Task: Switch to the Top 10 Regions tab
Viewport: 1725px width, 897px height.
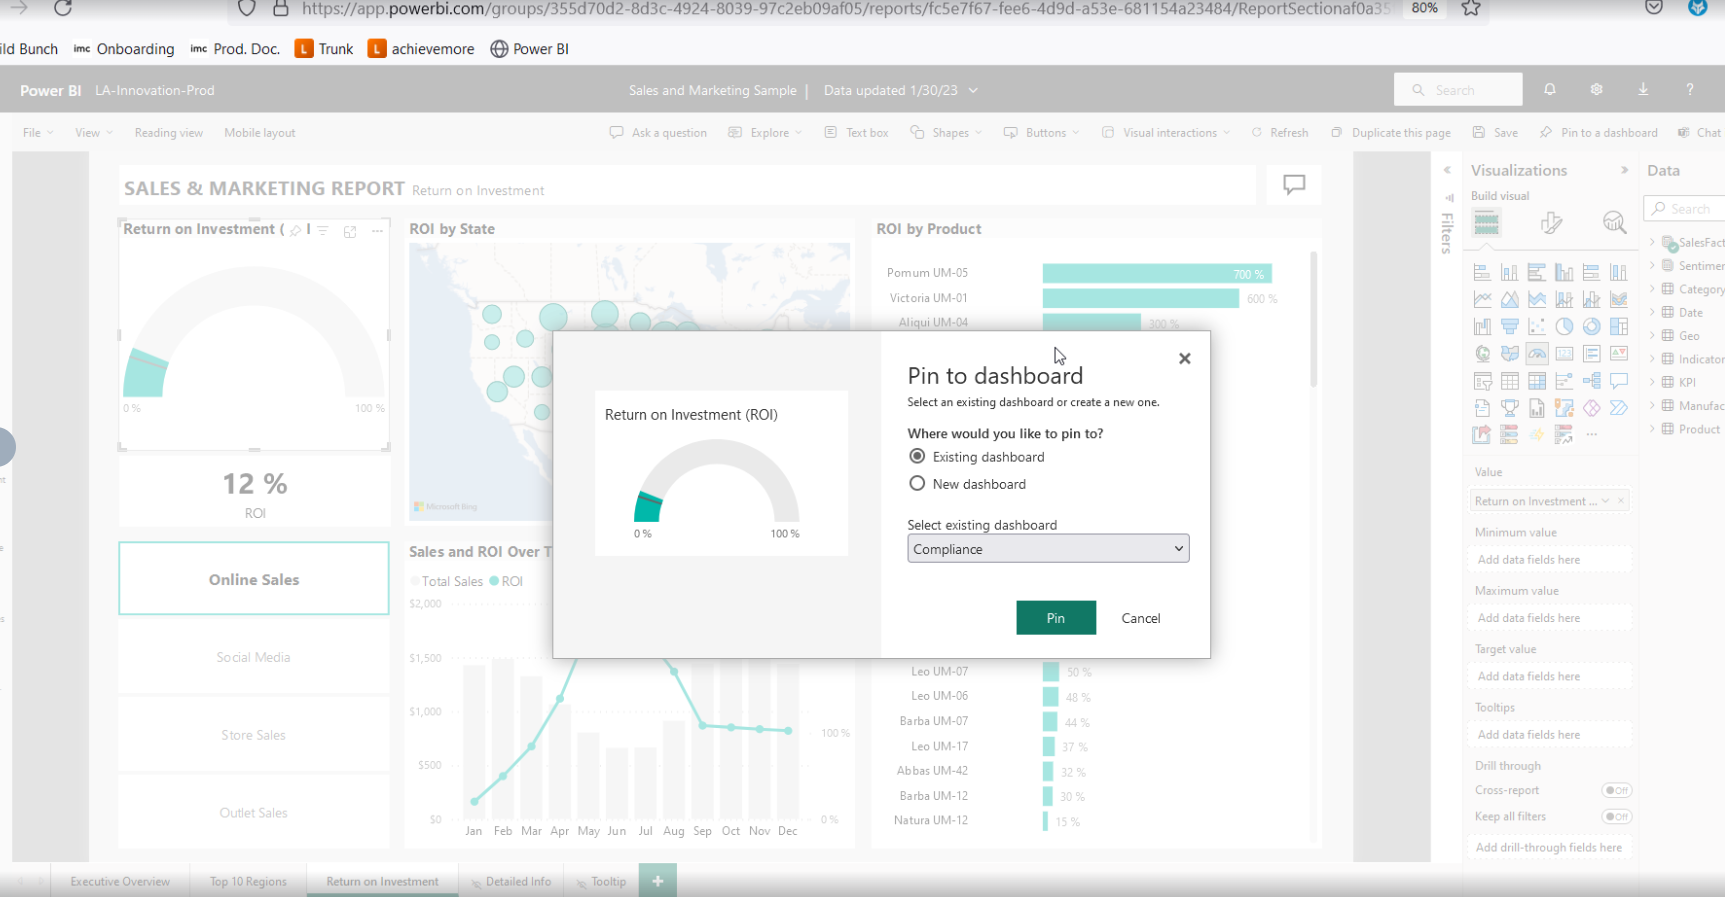Action: coord(248,882)
